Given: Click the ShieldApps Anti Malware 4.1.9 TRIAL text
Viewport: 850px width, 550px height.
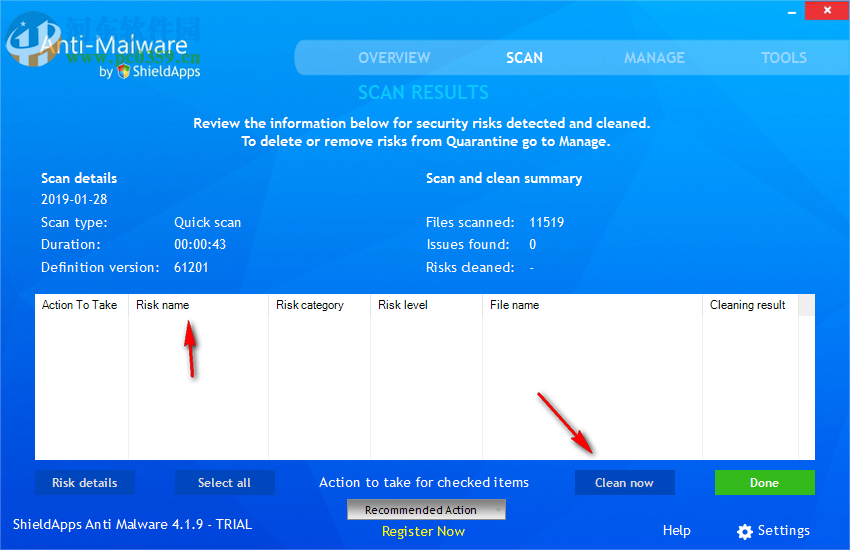Looking at the screenshot, I should point(132,525).
